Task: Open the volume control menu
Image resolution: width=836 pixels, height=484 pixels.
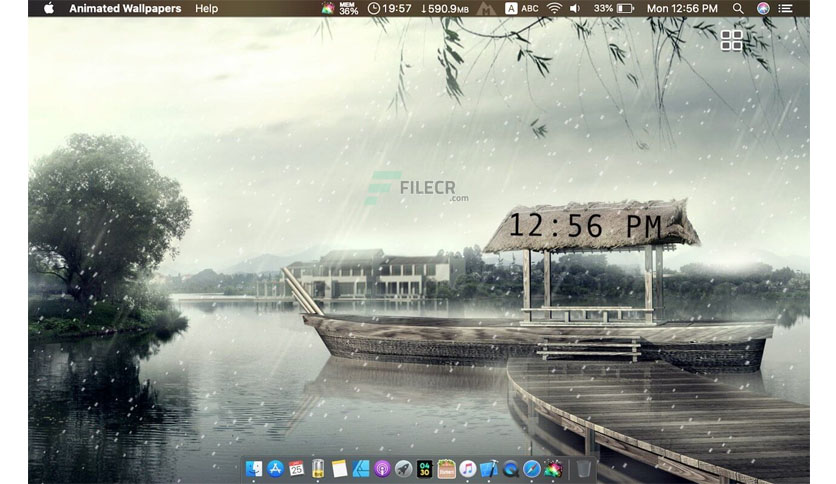Action: coord(575,9)
